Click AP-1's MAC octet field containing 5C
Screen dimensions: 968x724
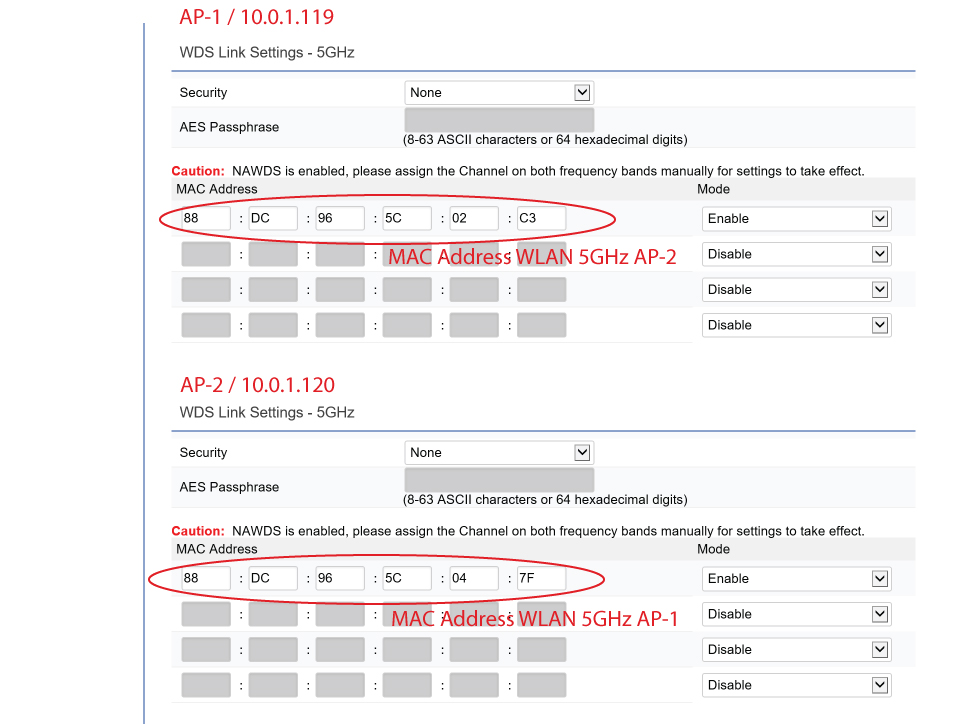pos(407,218)
